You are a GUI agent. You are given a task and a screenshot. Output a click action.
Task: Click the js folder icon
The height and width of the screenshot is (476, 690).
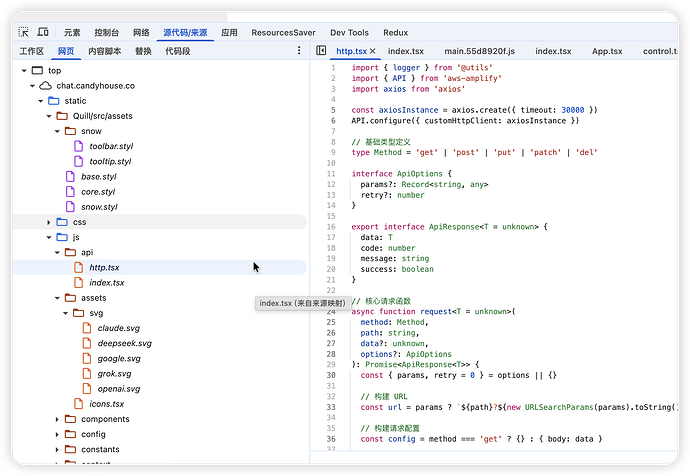pyautogui.click(x=62, y=237)
